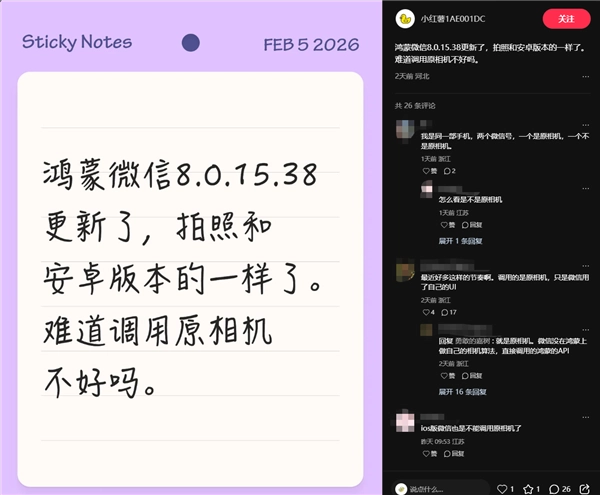The height and width of the screenshot is (495, 600).
Task: Open options for the 最近好多这样的节奏啊 comment
Action: tap(585, 266)
